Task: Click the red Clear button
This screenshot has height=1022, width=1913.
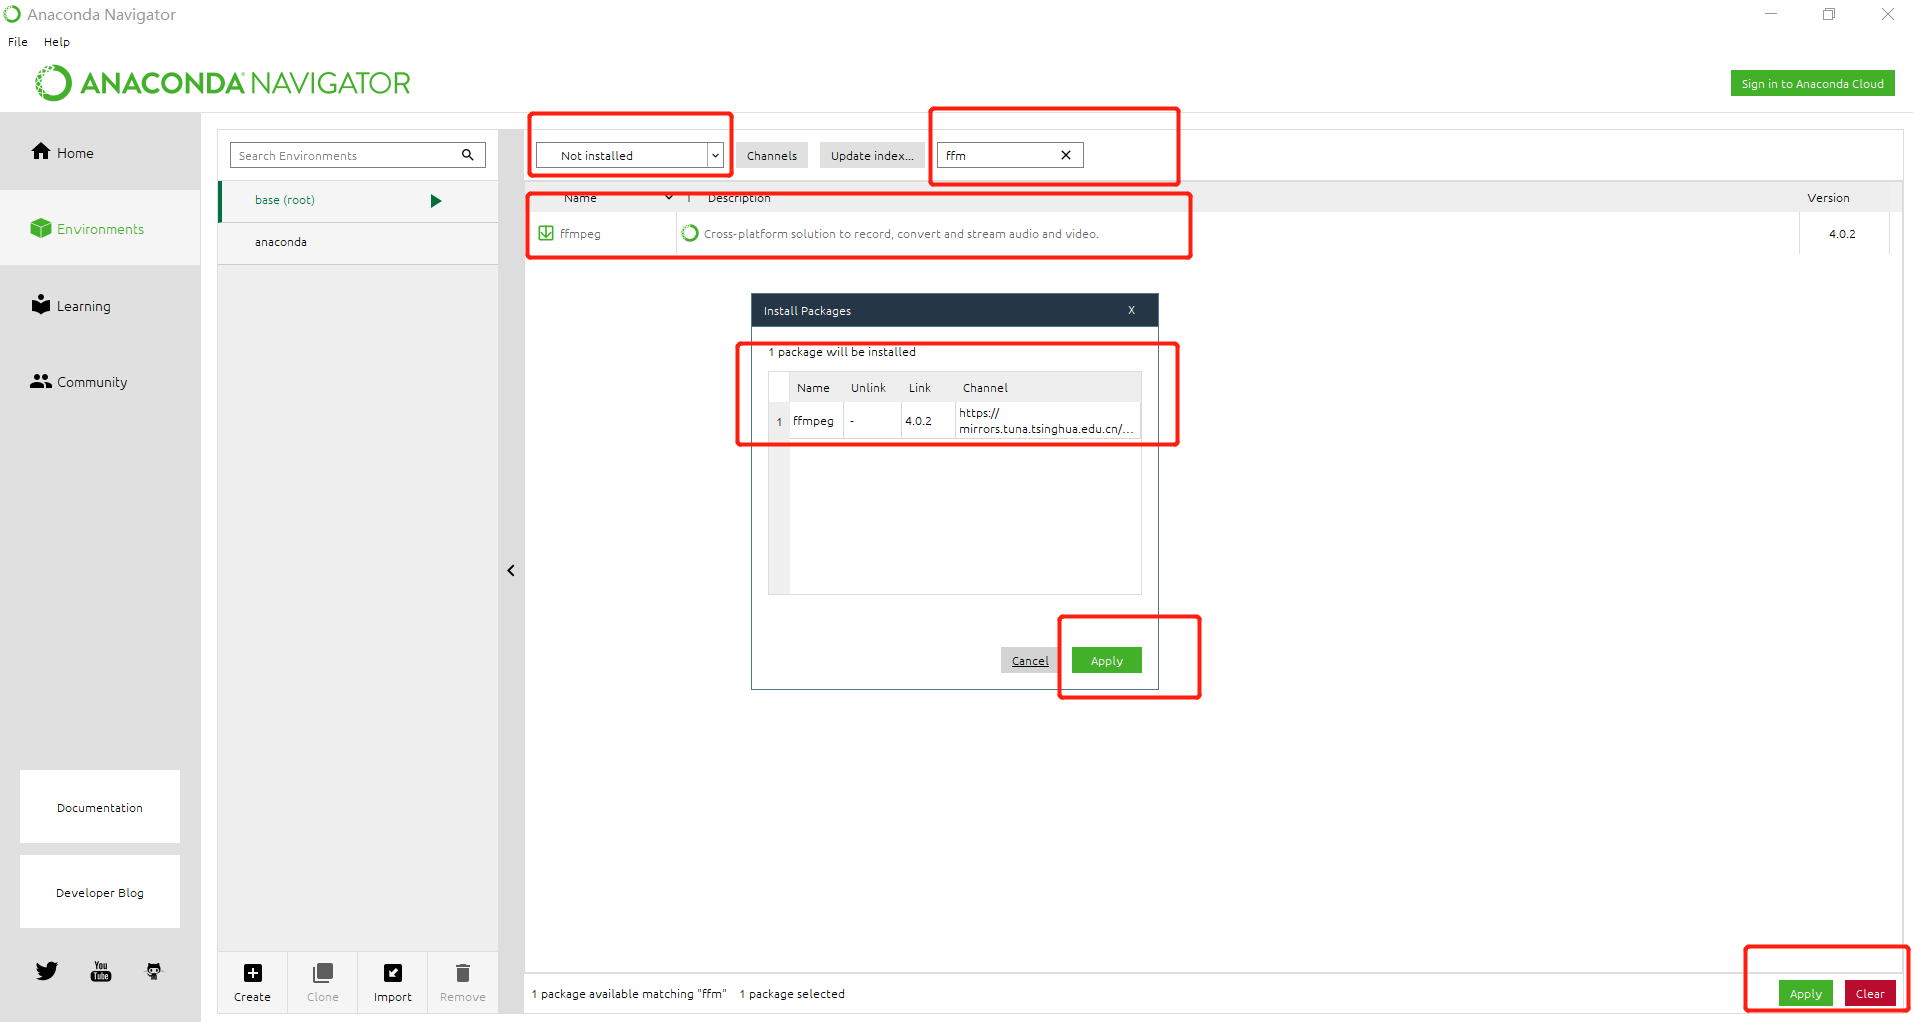Action: pyautogui.click(x=1869, y=993)
